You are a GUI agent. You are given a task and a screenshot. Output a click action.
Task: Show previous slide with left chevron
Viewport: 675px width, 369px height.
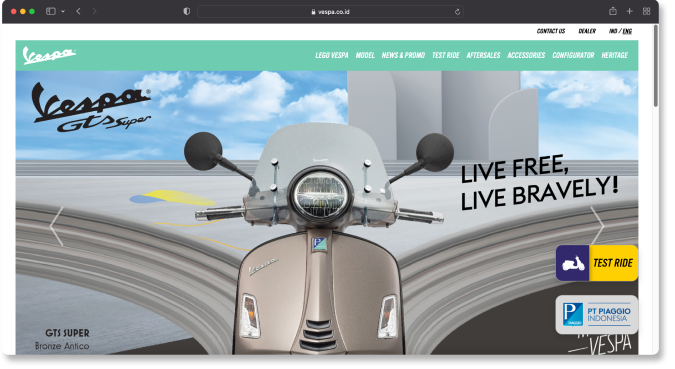click(x=56, y=226)
